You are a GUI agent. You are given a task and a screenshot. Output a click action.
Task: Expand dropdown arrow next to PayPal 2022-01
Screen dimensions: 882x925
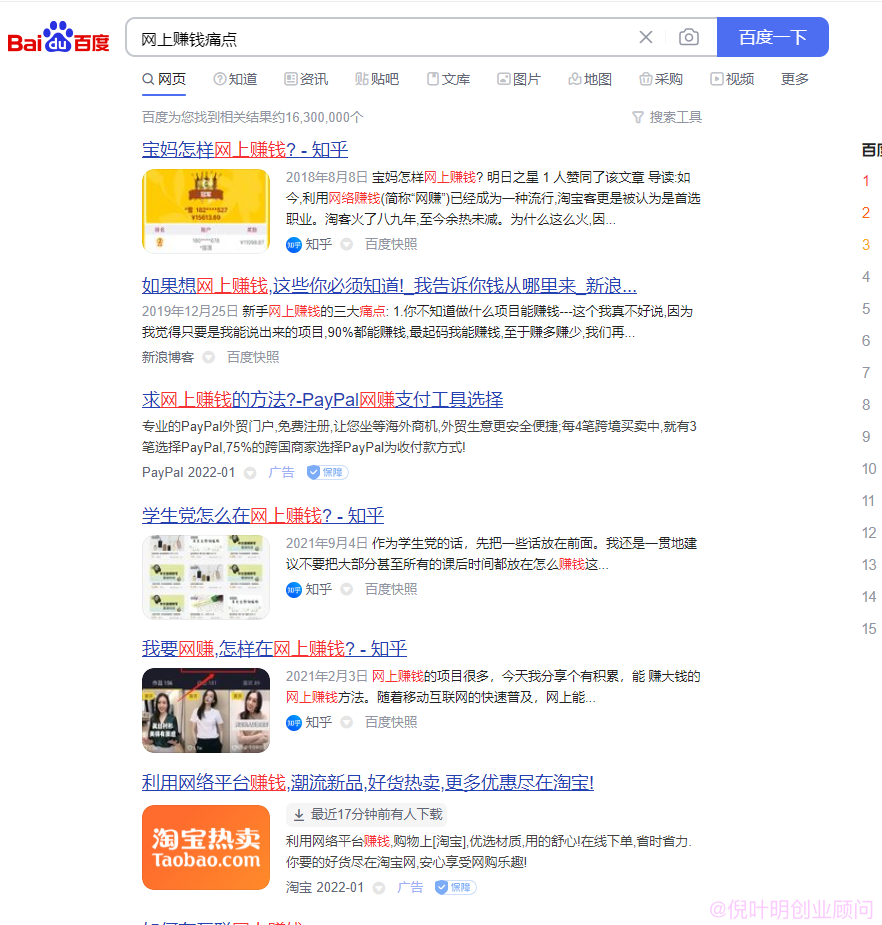point(250,473)
